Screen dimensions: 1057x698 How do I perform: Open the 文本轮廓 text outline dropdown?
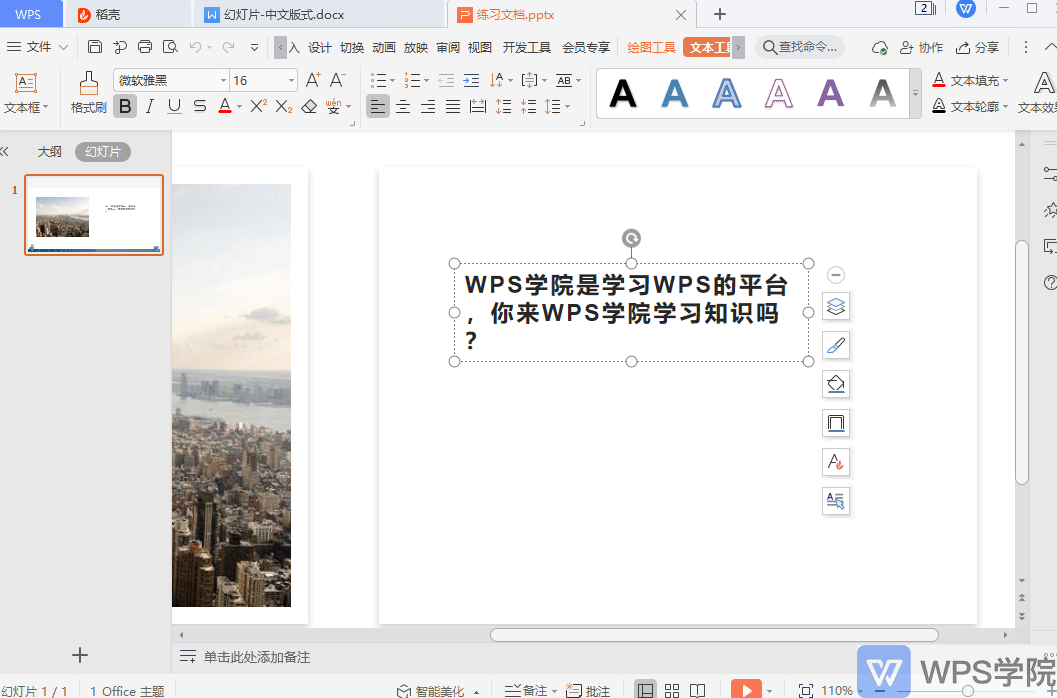click(x=970, y=107)
